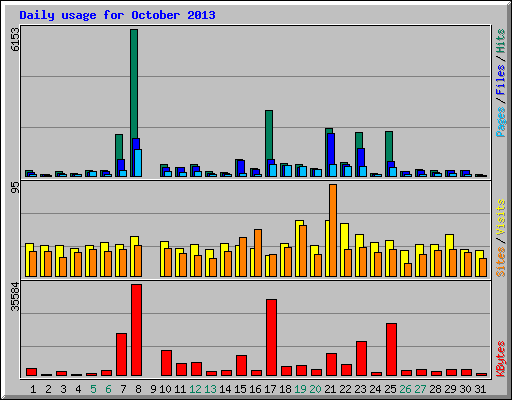Click the green day 5 weekend label
The height and width of the screenshot is (400, 512).
93,389
